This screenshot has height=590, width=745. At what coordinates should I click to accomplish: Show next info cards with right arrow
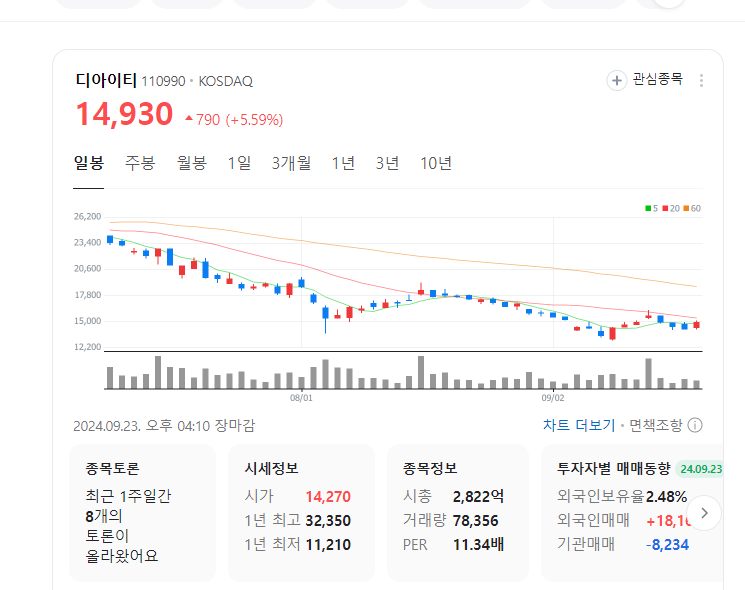[x=704, y=513]
